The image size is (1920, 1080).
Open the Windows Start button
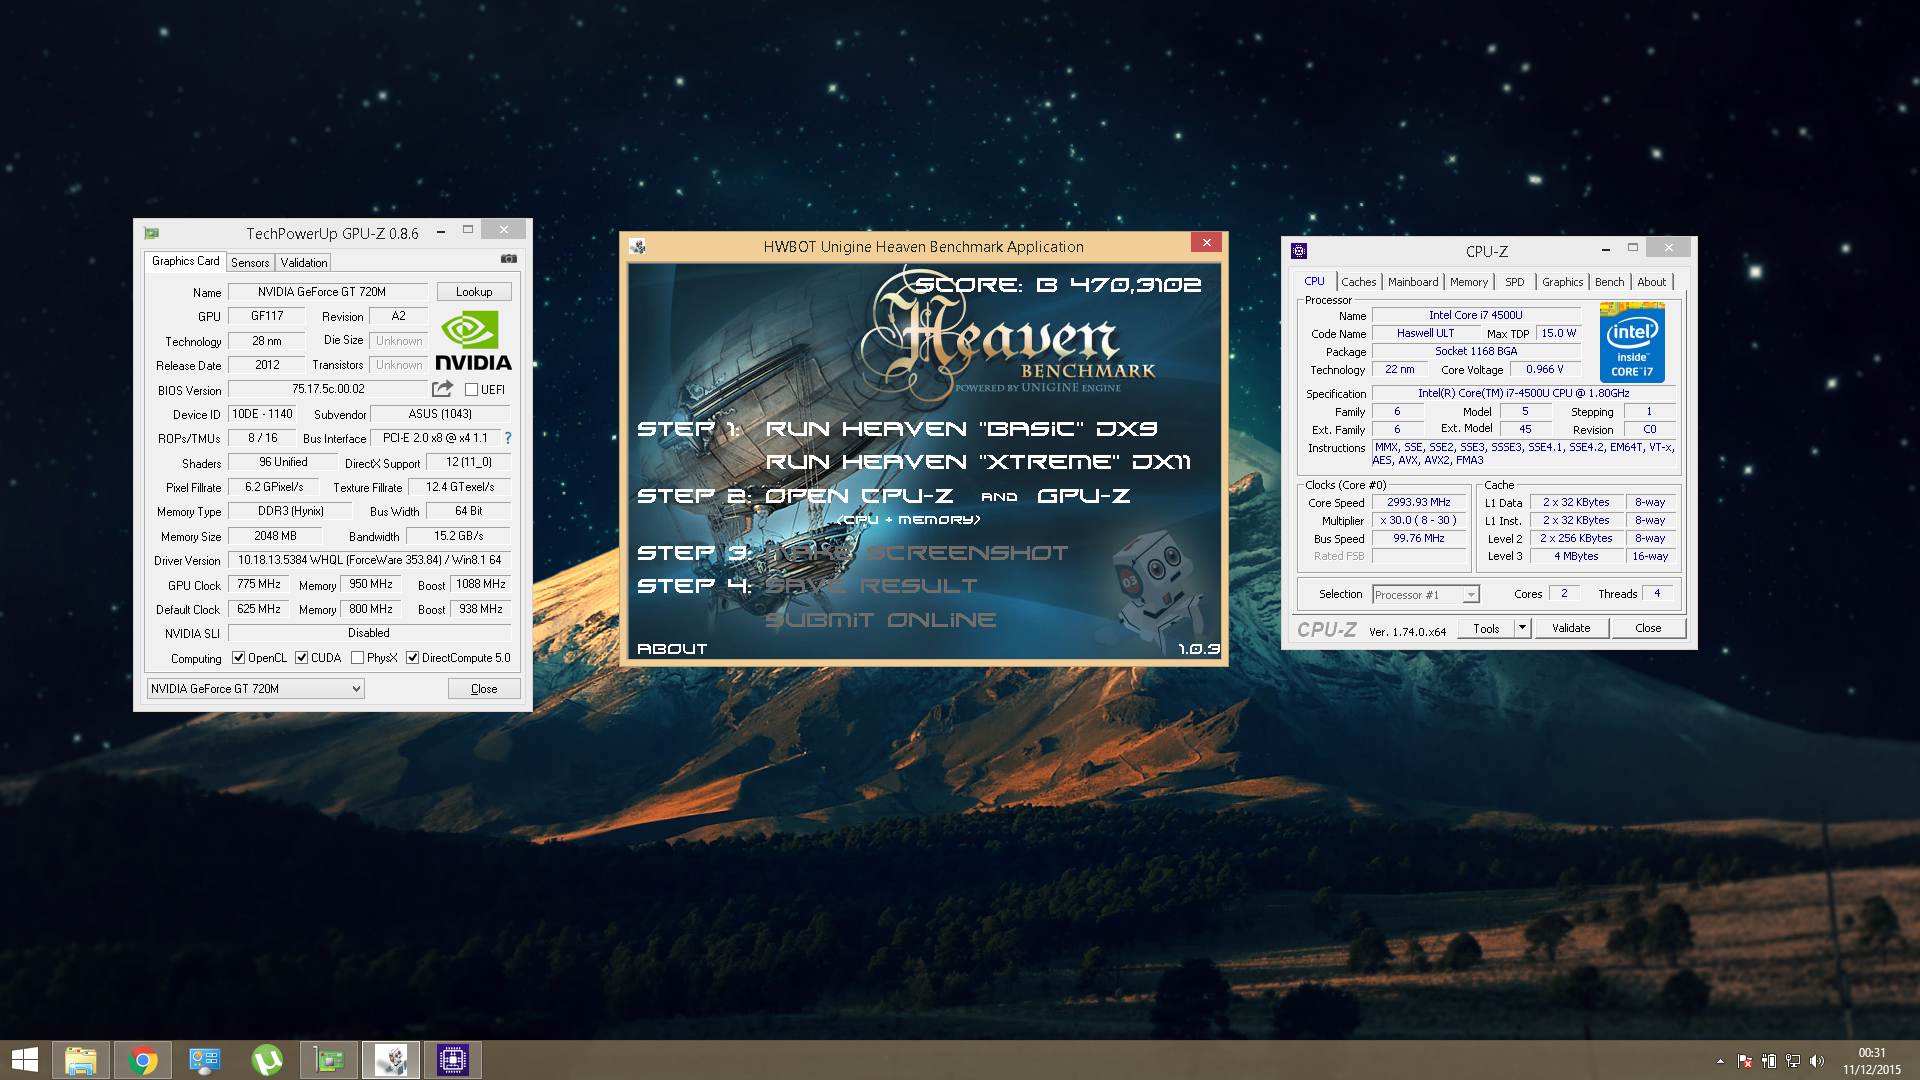(x=24, y=1060)
